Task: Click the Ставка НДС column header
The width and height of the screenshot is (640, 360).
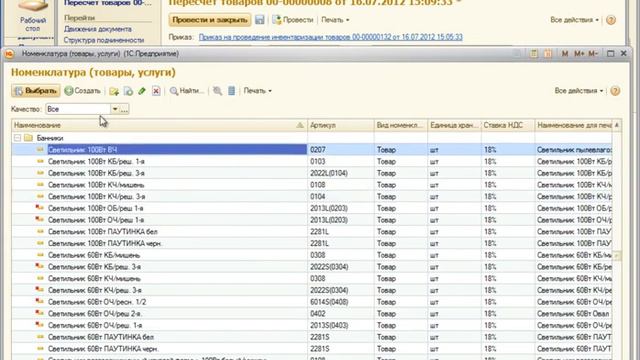Action: coord(508,125)
